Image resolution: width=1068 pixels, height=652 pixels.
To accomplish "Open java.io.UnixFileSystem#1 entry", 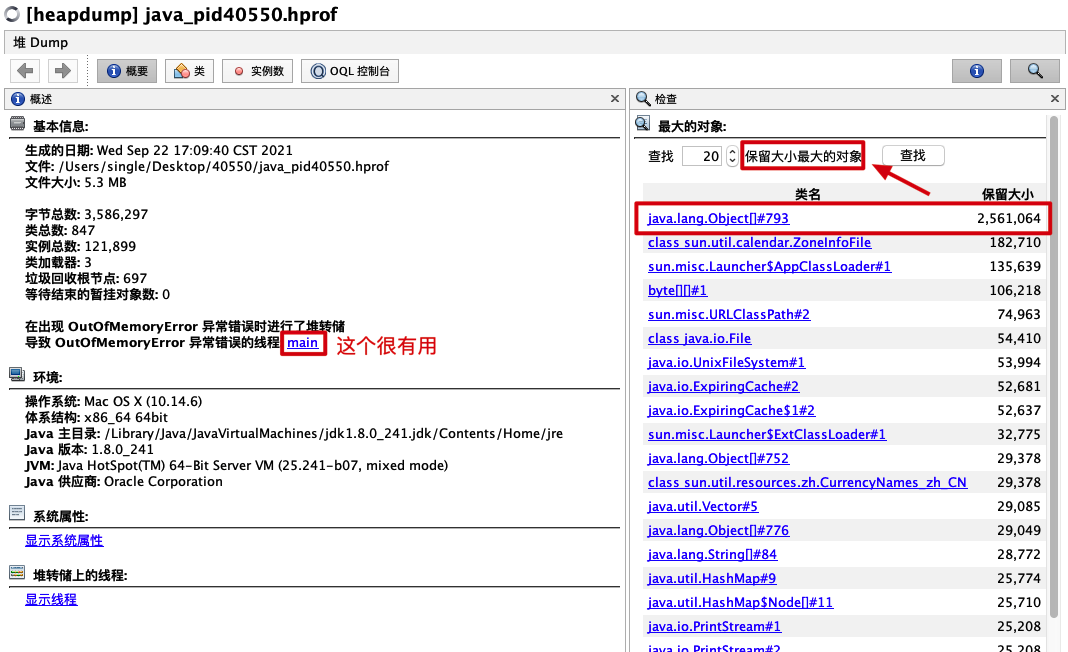I will click(x=726, y=362).
